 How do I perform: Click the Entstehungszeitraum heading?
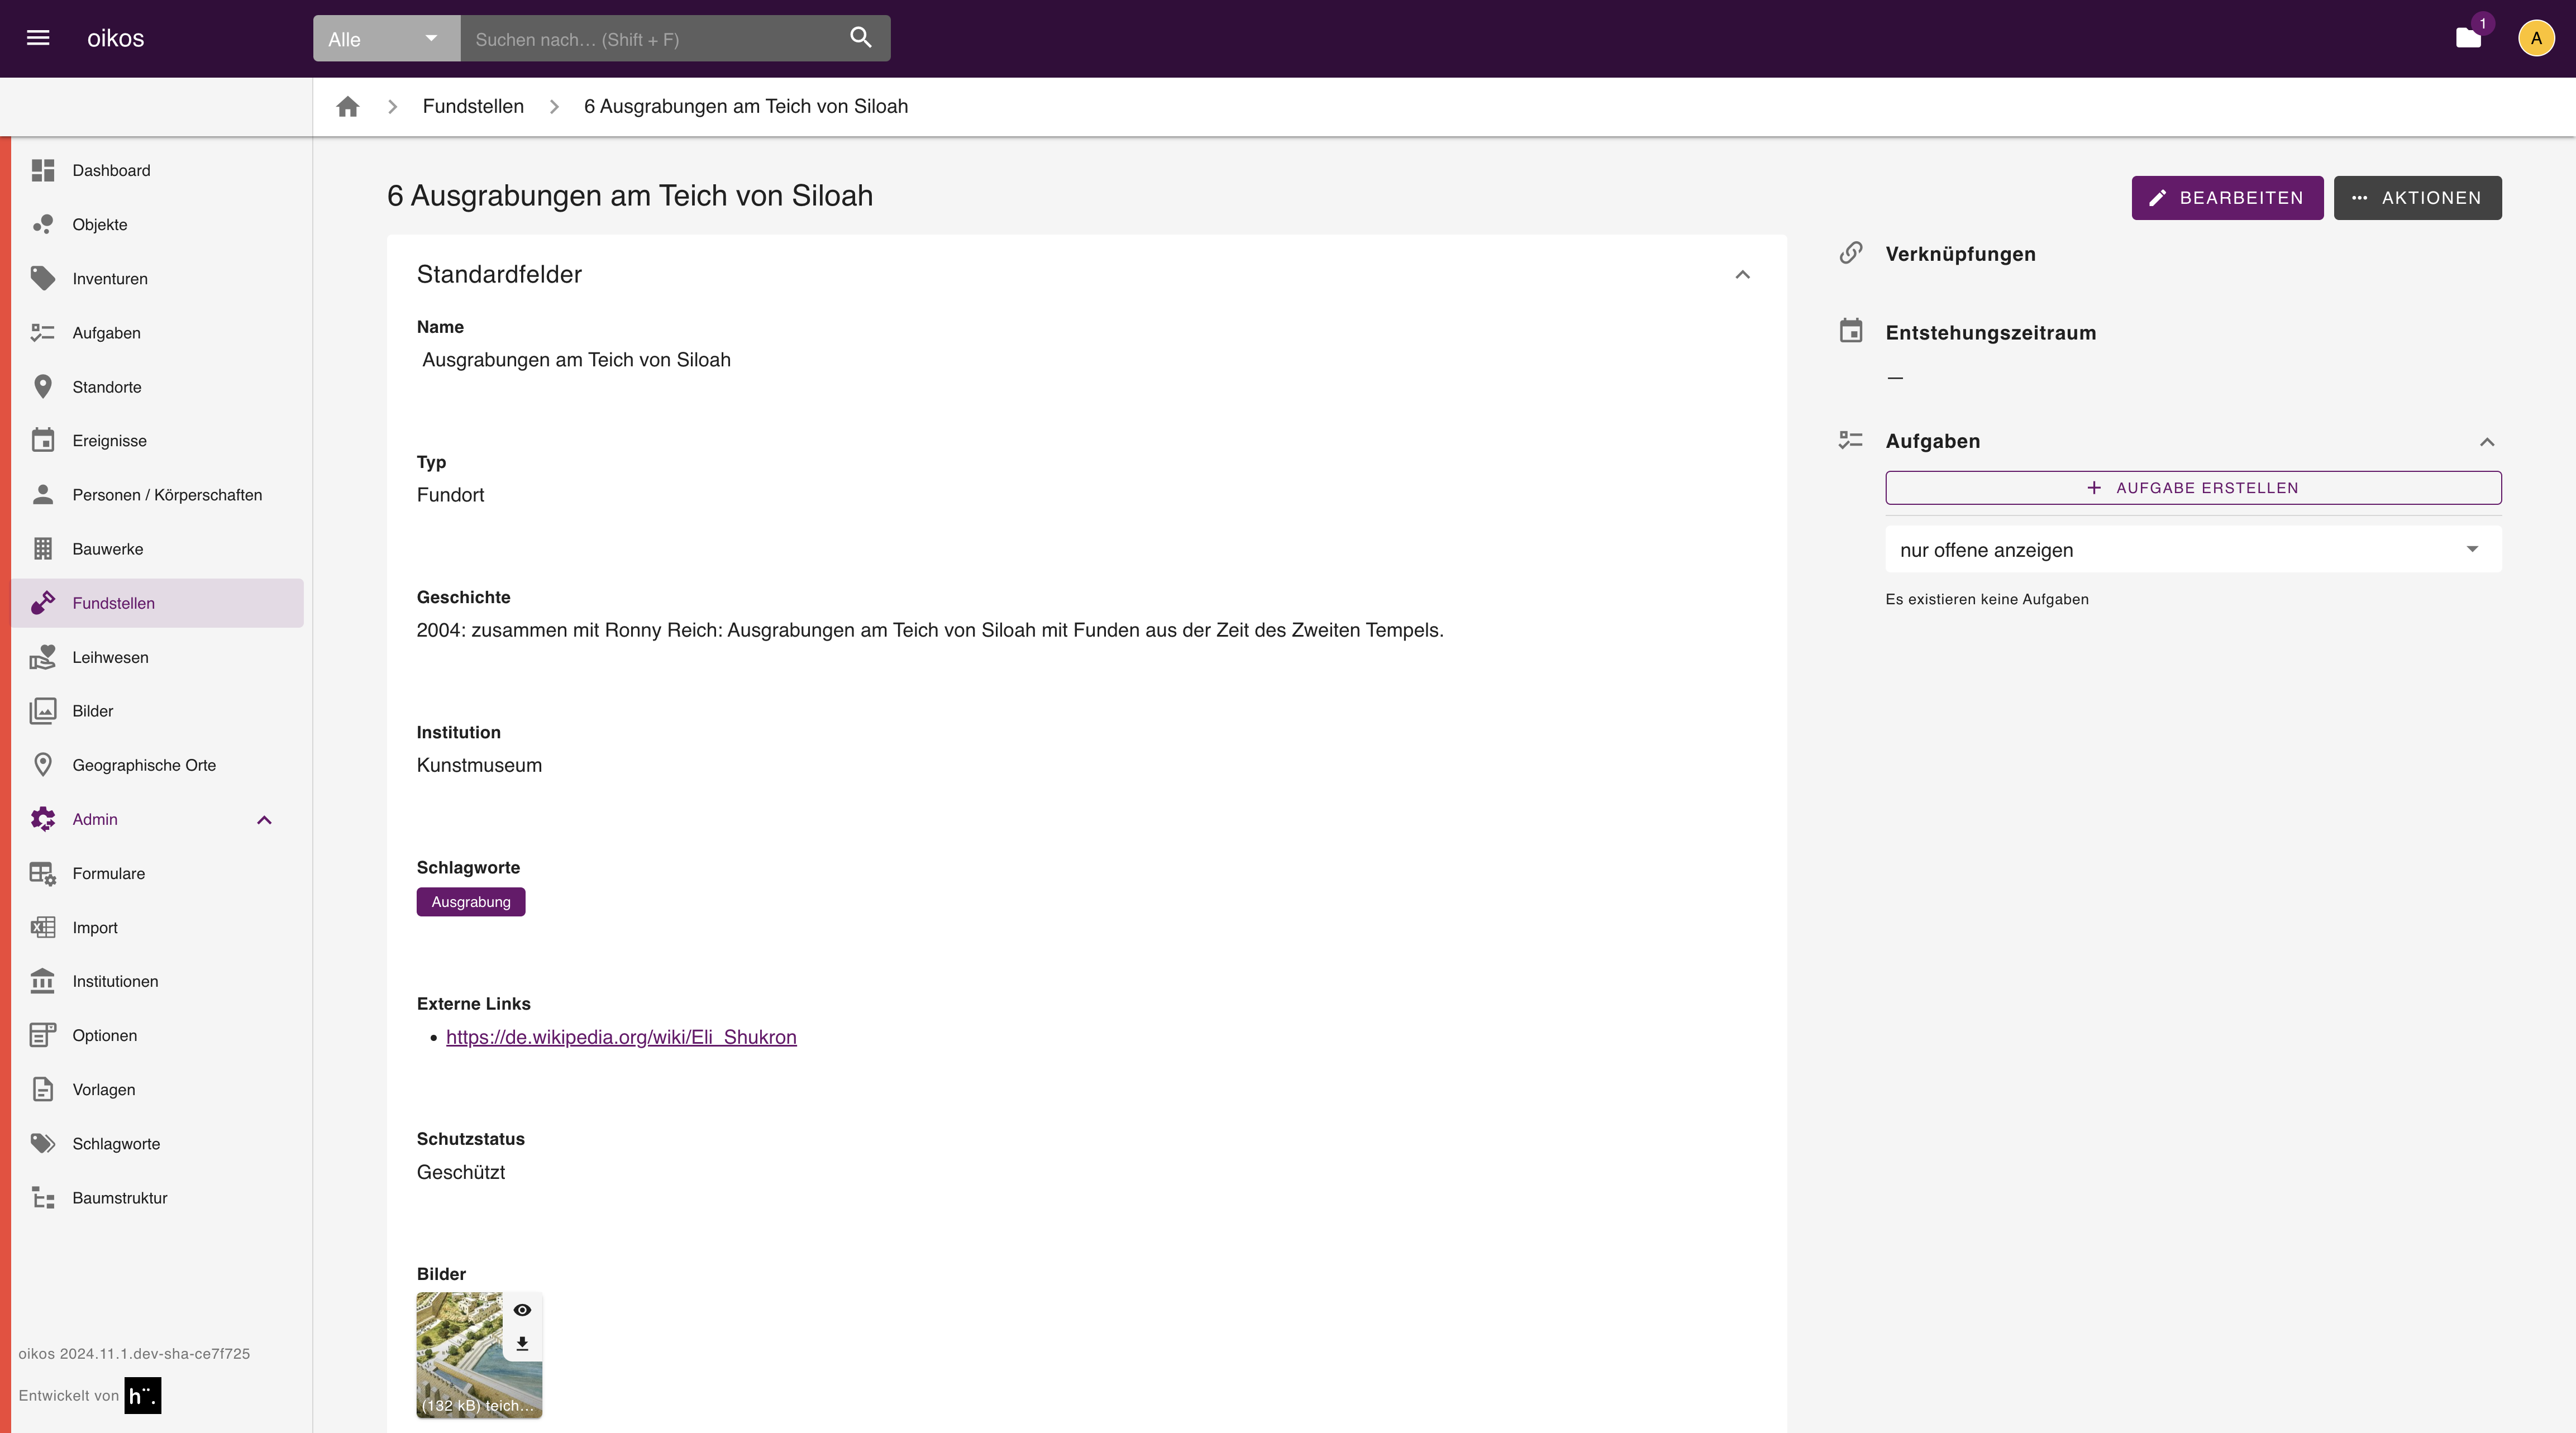point(1990,332)
